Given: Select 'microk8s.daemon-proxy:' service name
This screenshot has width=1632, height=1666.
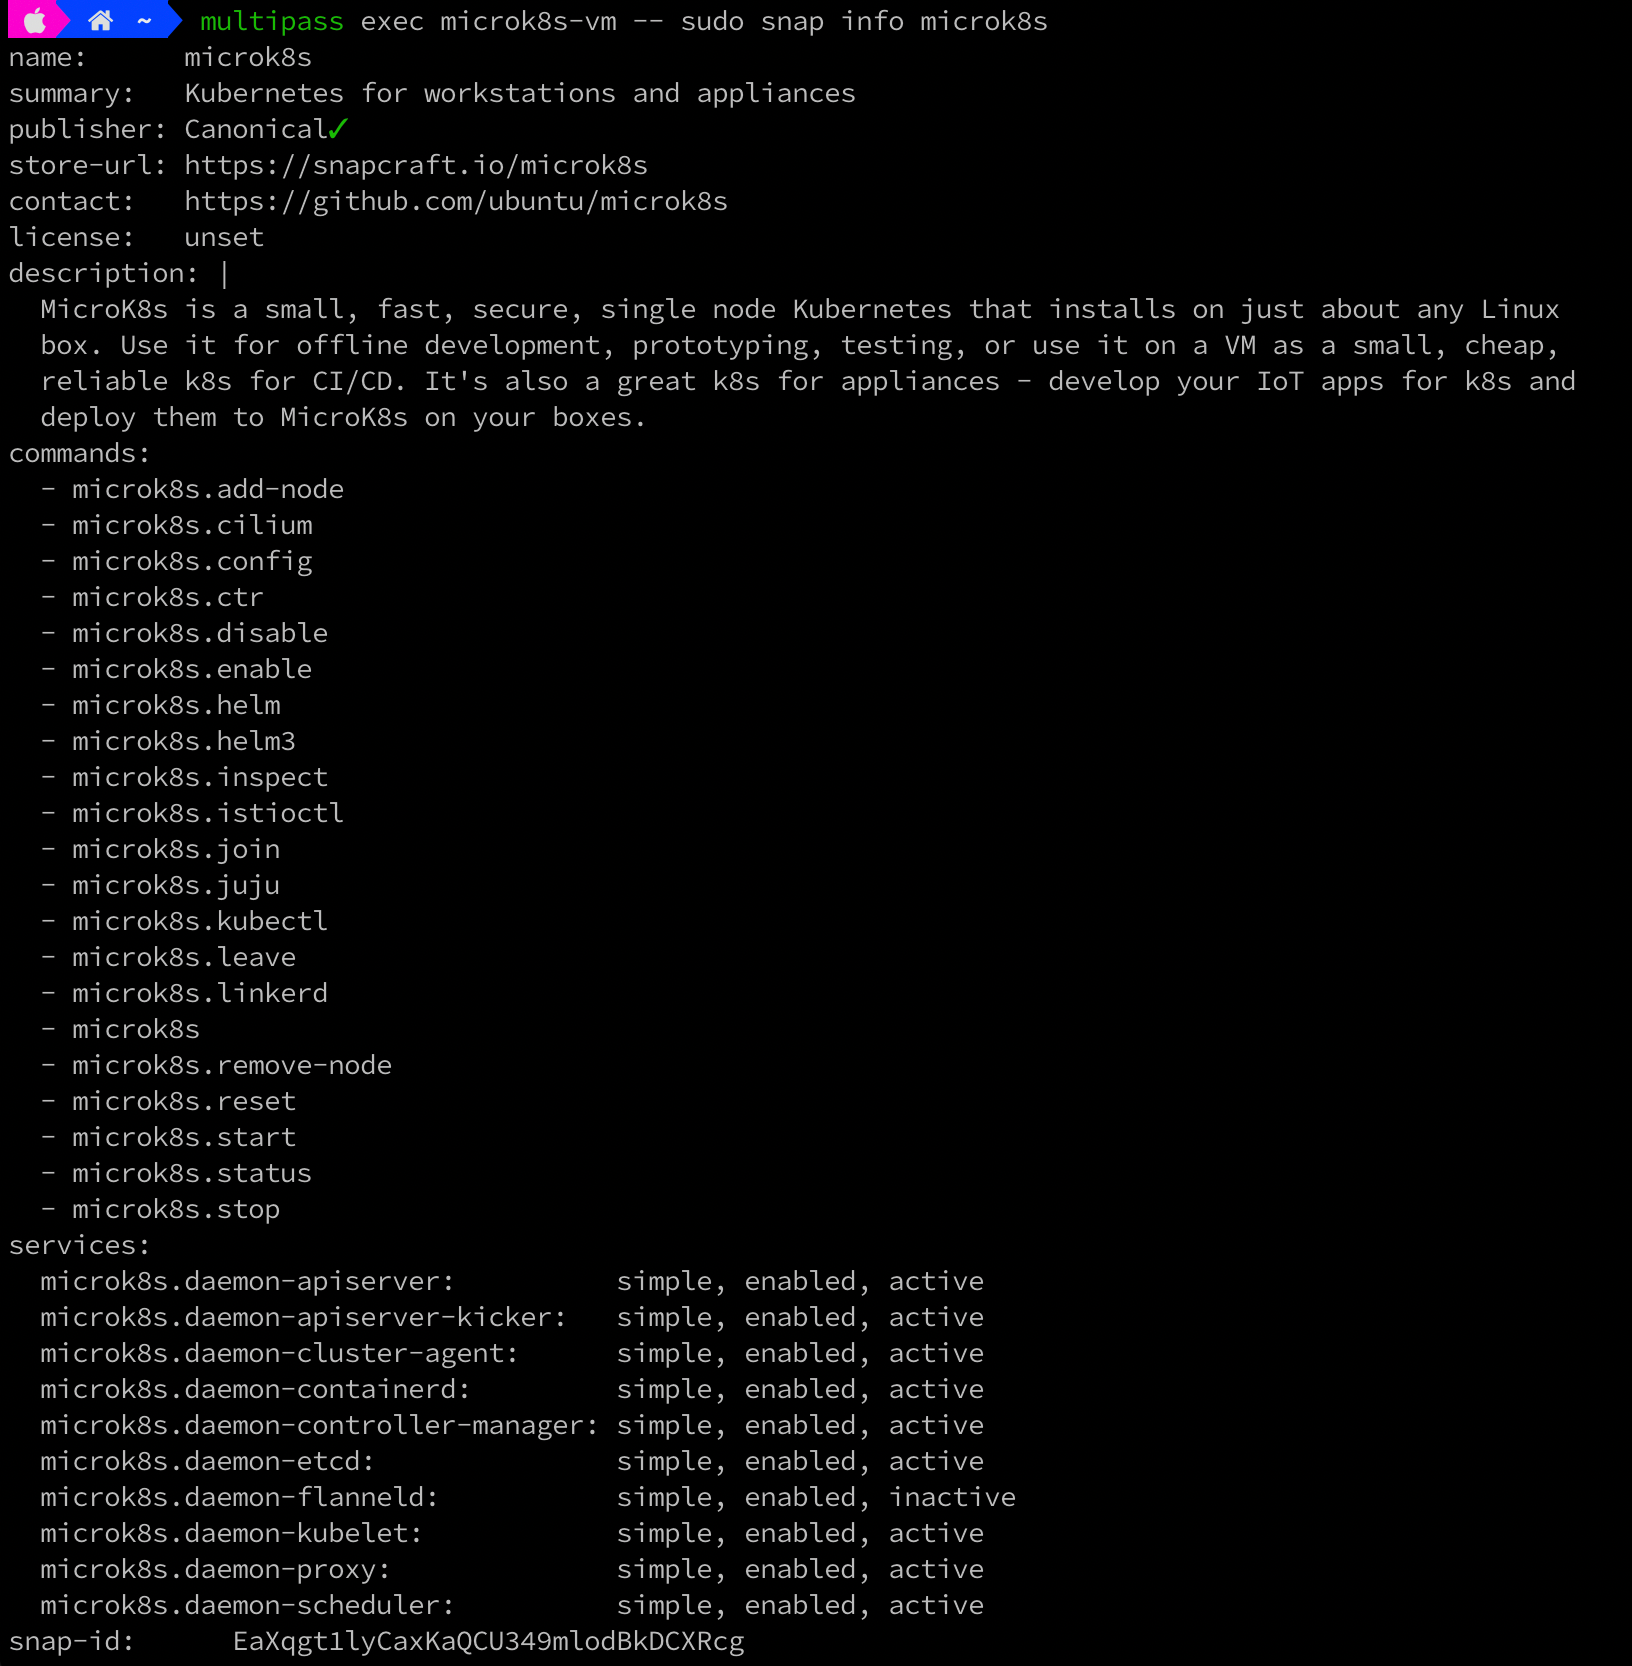Looking at the screenshot, I should [x=216, y=1569].
